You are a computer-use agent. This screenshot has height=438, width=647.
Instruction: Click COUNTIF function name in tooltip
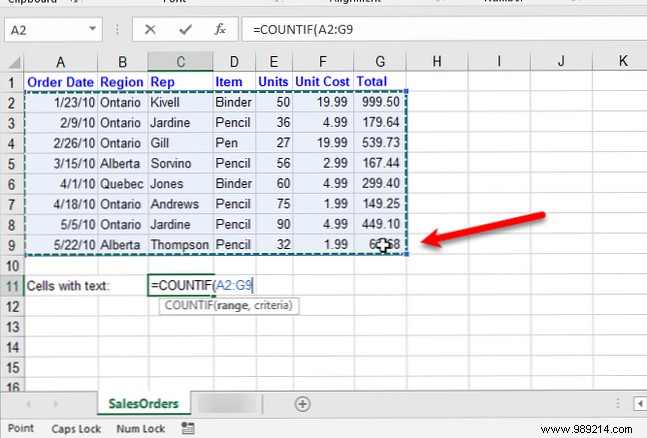point(189,305)
